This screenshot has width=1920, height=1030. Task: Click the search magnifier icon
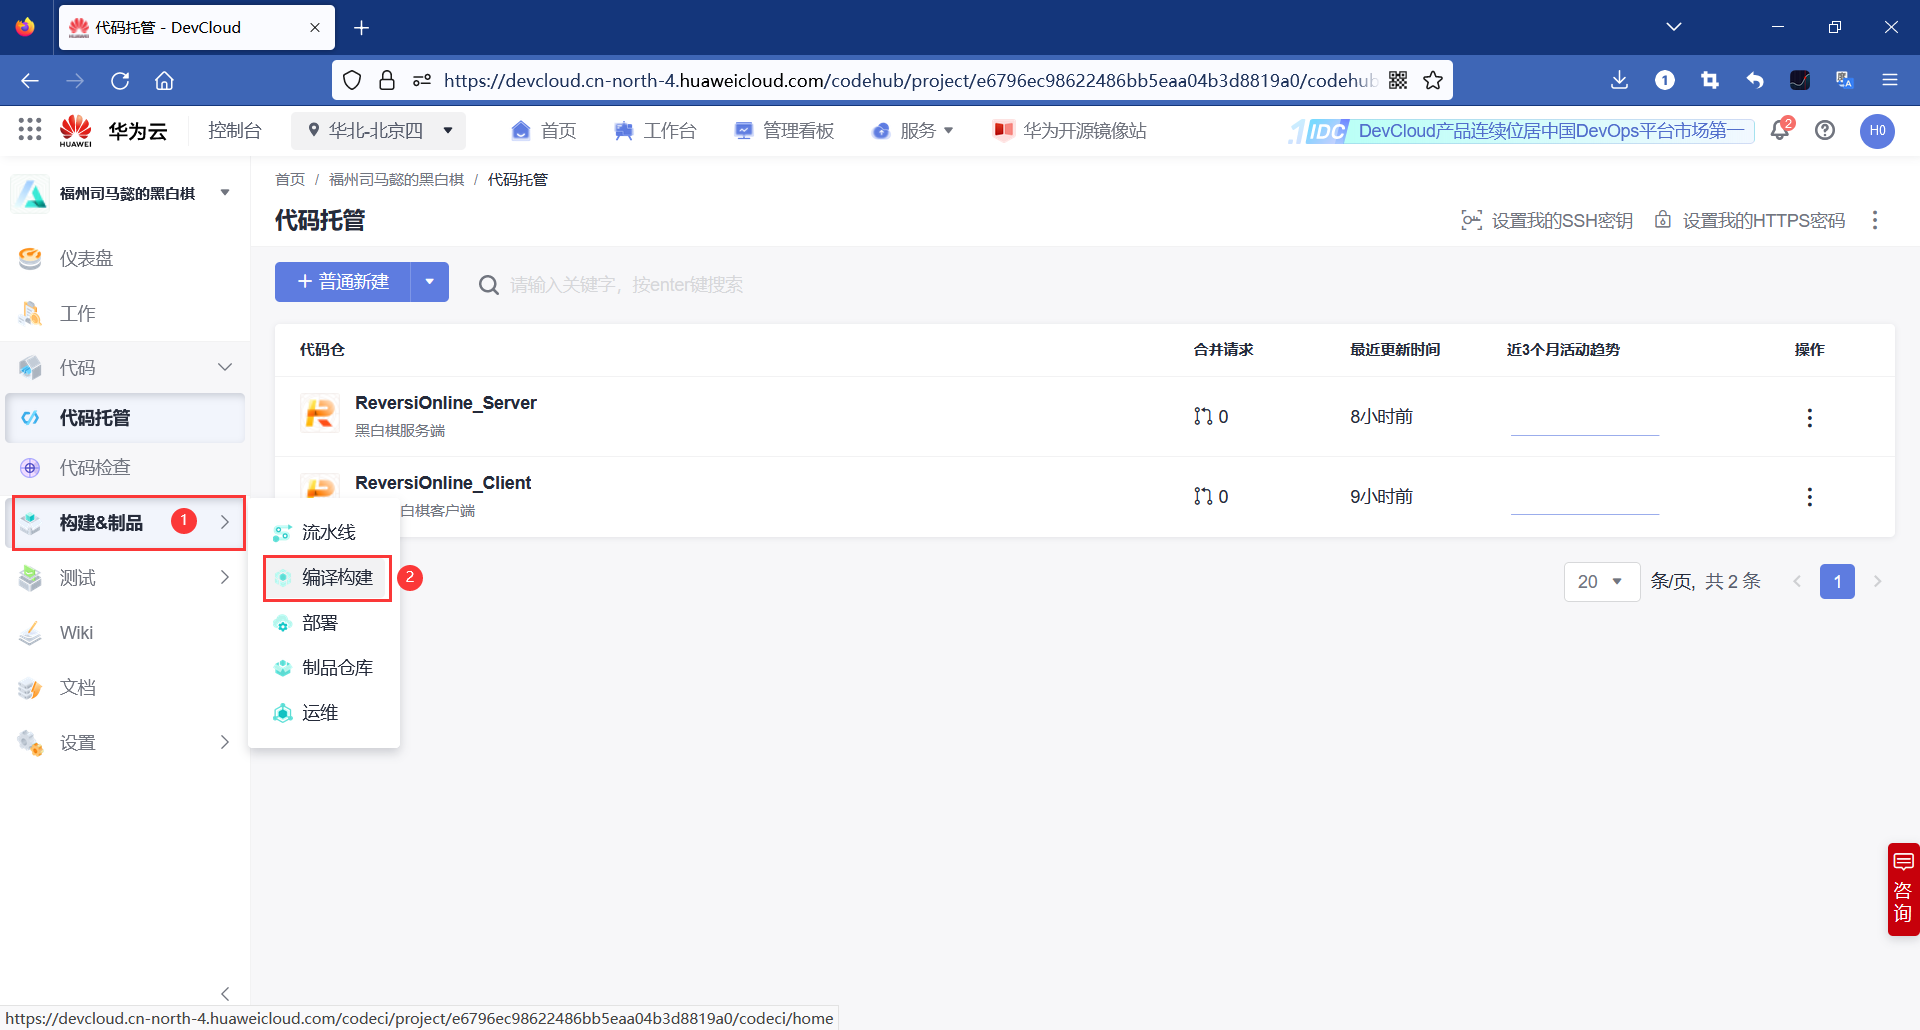pos(488,285)
